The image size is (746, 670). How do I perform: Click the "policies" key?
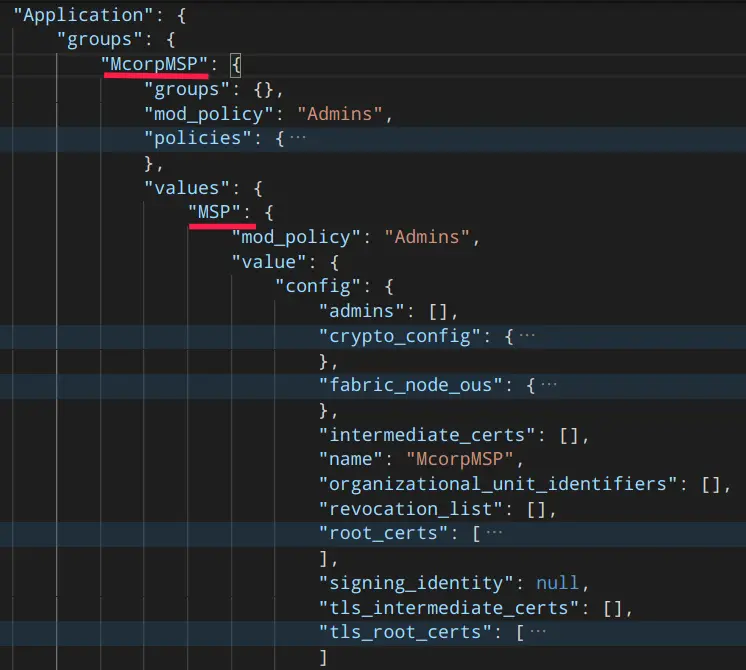pos(198,138)
